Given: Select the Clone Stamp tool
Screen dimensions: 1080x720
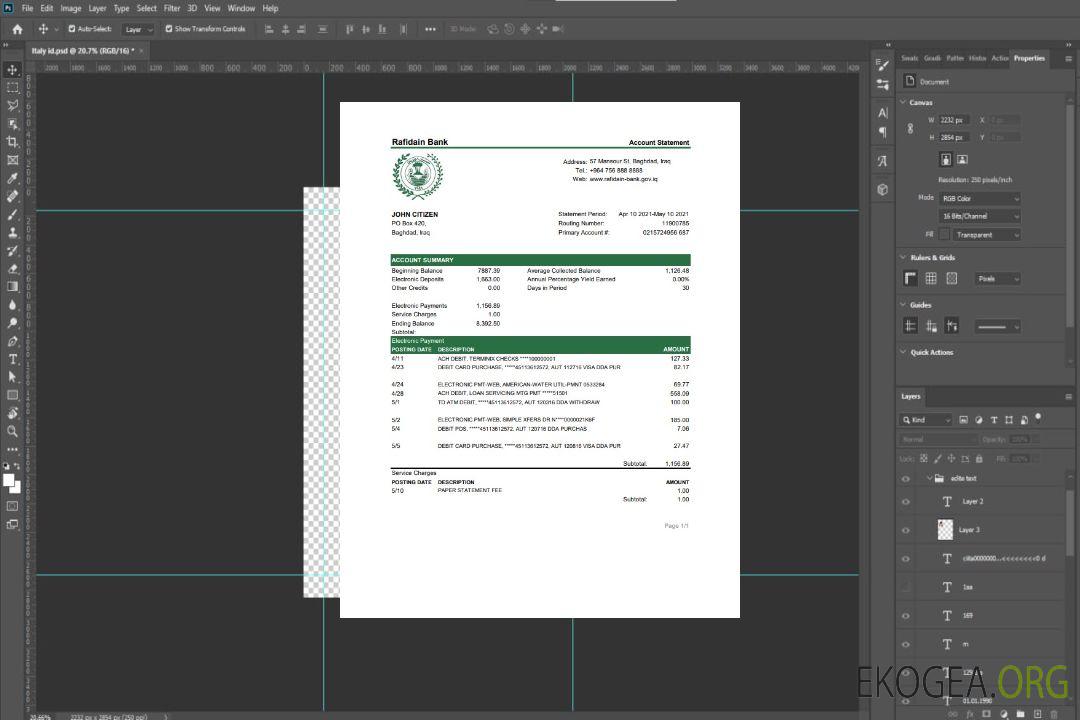Looking at the screenshot, I should (12, 232).
